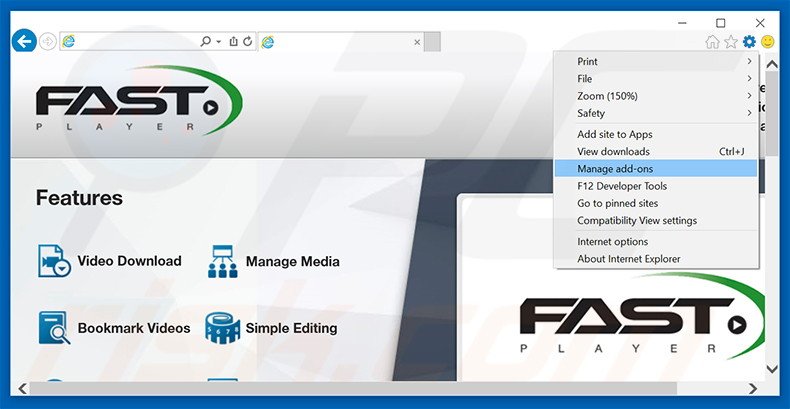Maximize the Internet Explorer window
Viewport: 790px width, 409px height.
point(721,23)
